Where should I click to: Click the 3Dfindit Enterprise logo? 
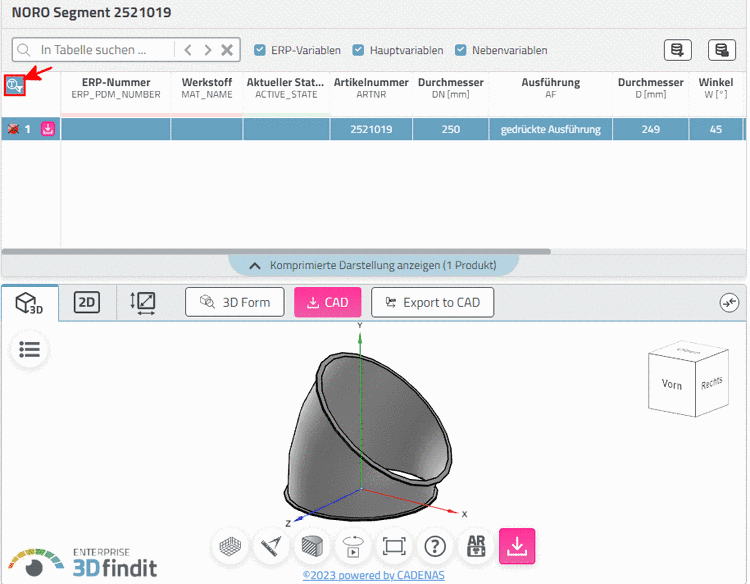click(83, 563)
